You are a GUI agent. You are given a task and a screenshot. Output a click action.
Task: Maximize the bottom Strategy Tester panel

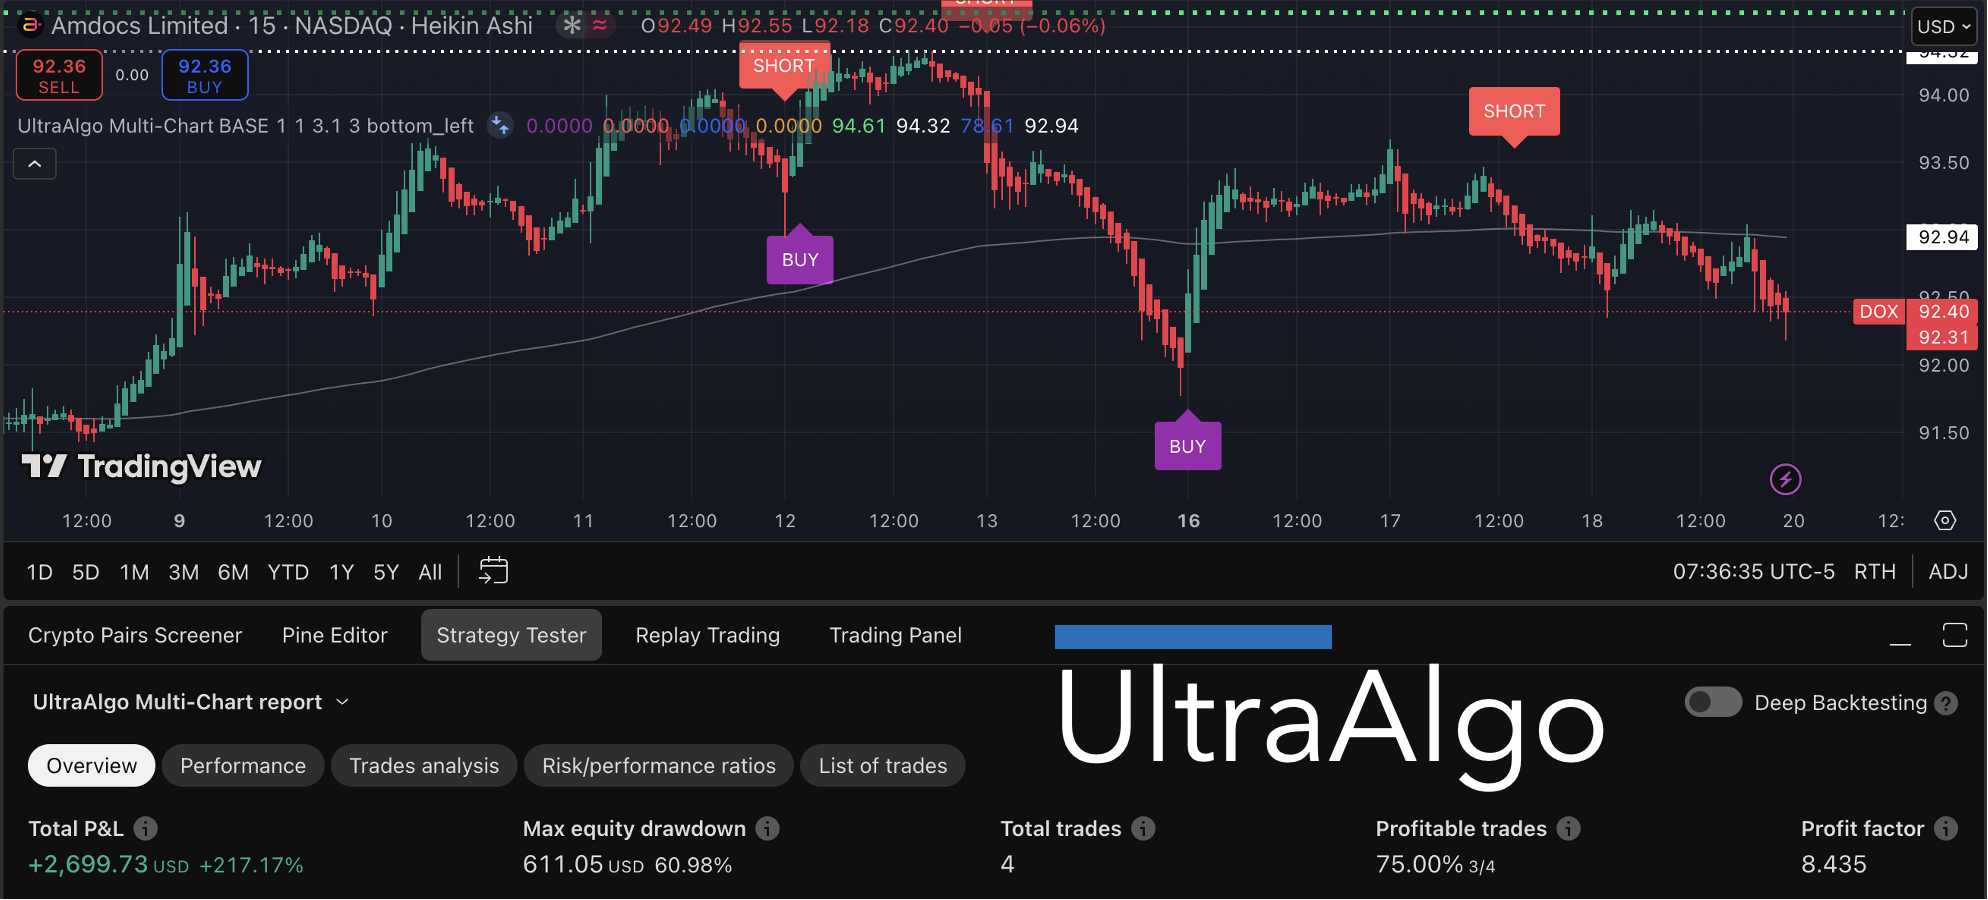(1954, 635)
